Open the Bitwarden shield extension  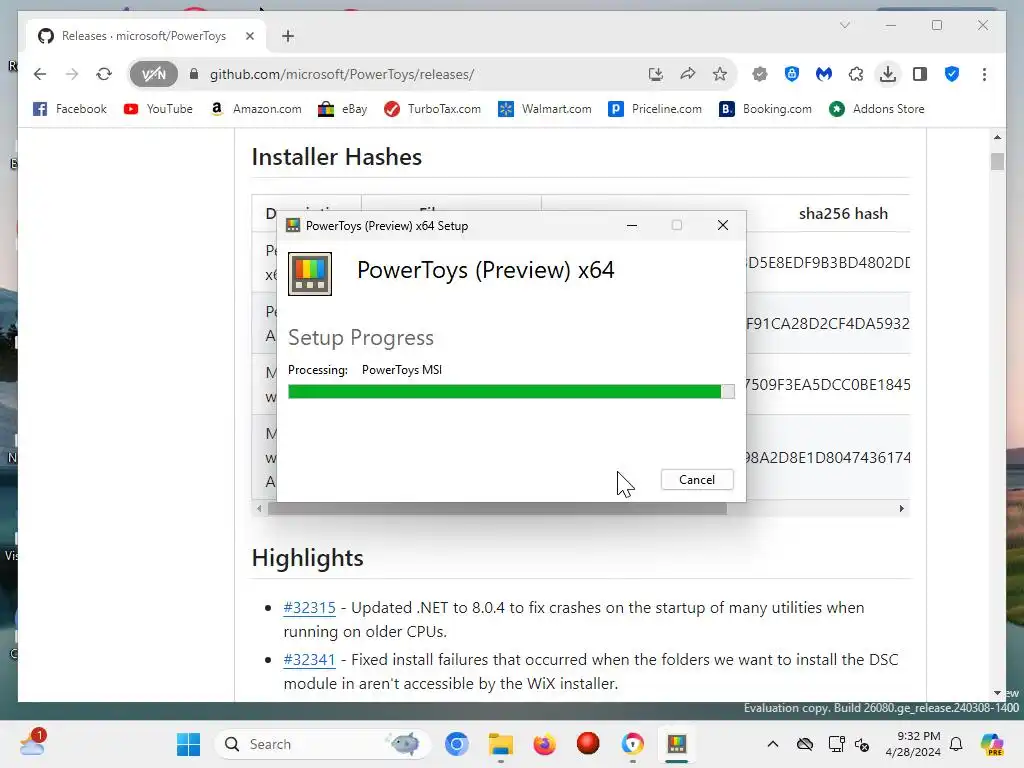pyautogui.click(x=792, y=74)
